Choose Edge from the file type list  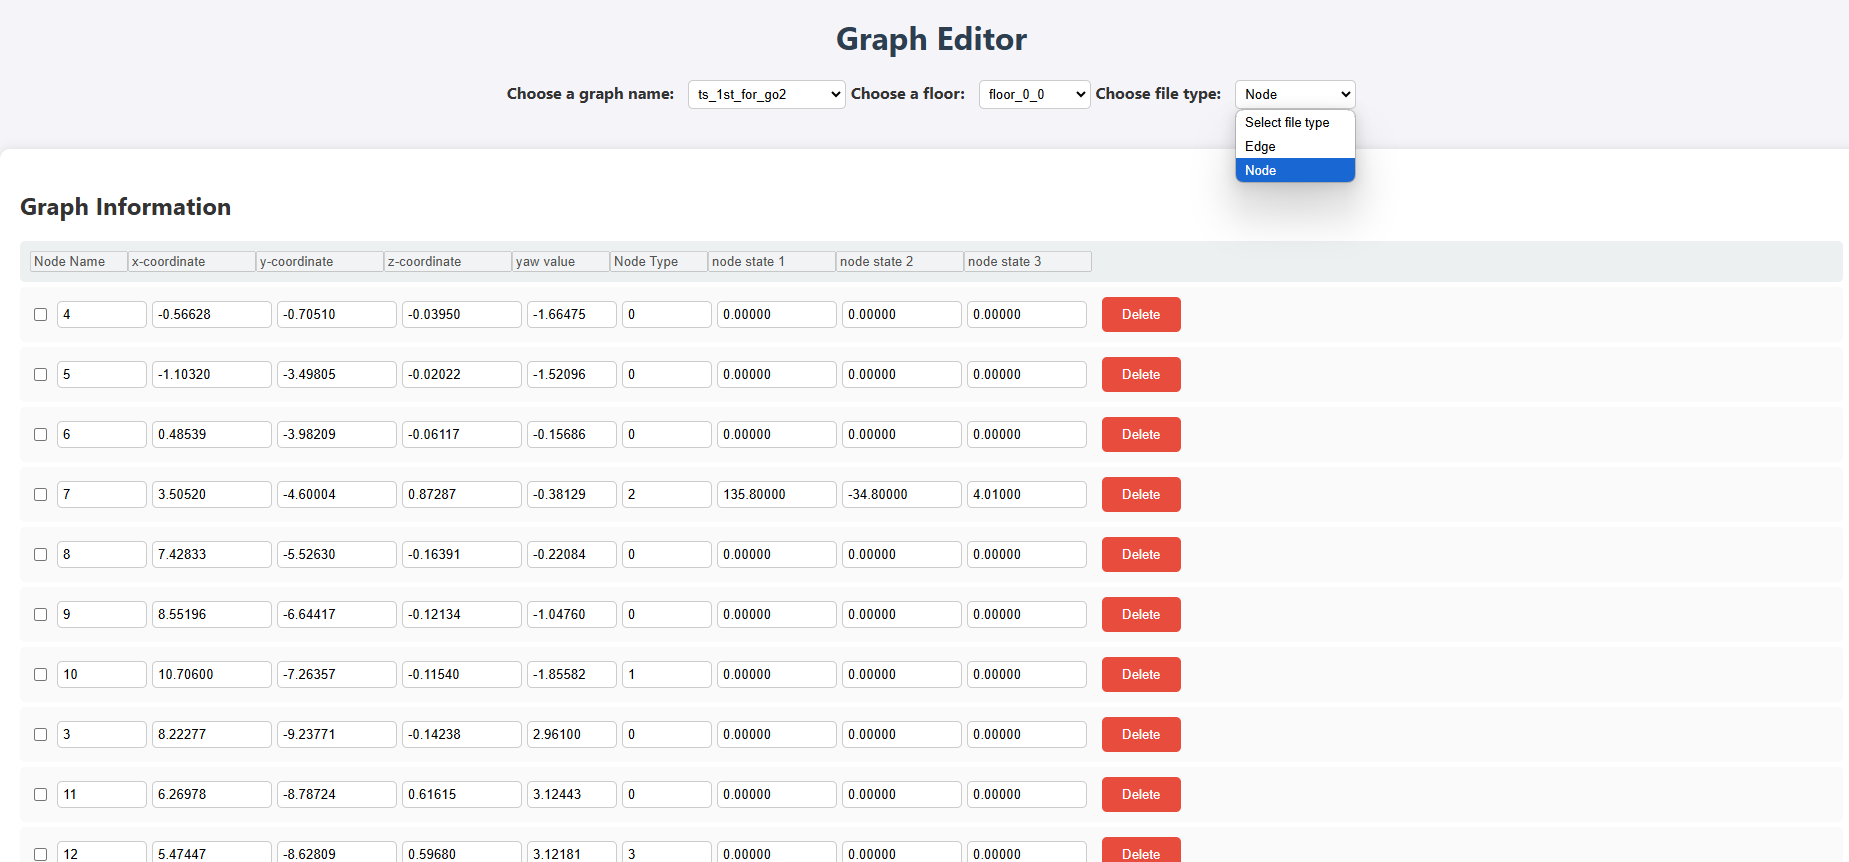[1295, 146]
